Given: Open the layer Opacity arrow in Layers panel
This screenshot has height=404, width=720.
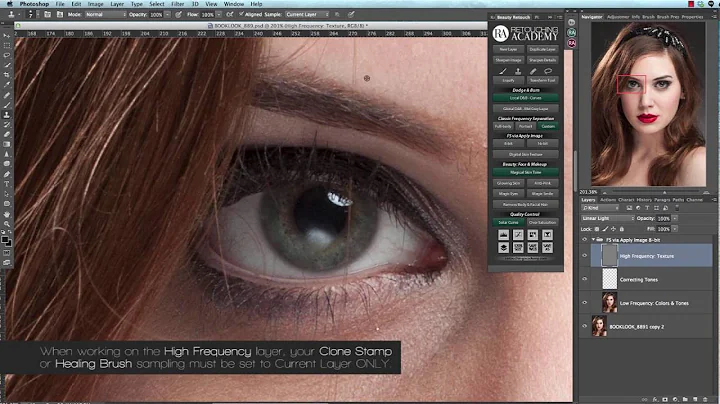Looking at the screenshot, I should pyautogui.click(x=675, y=219).
